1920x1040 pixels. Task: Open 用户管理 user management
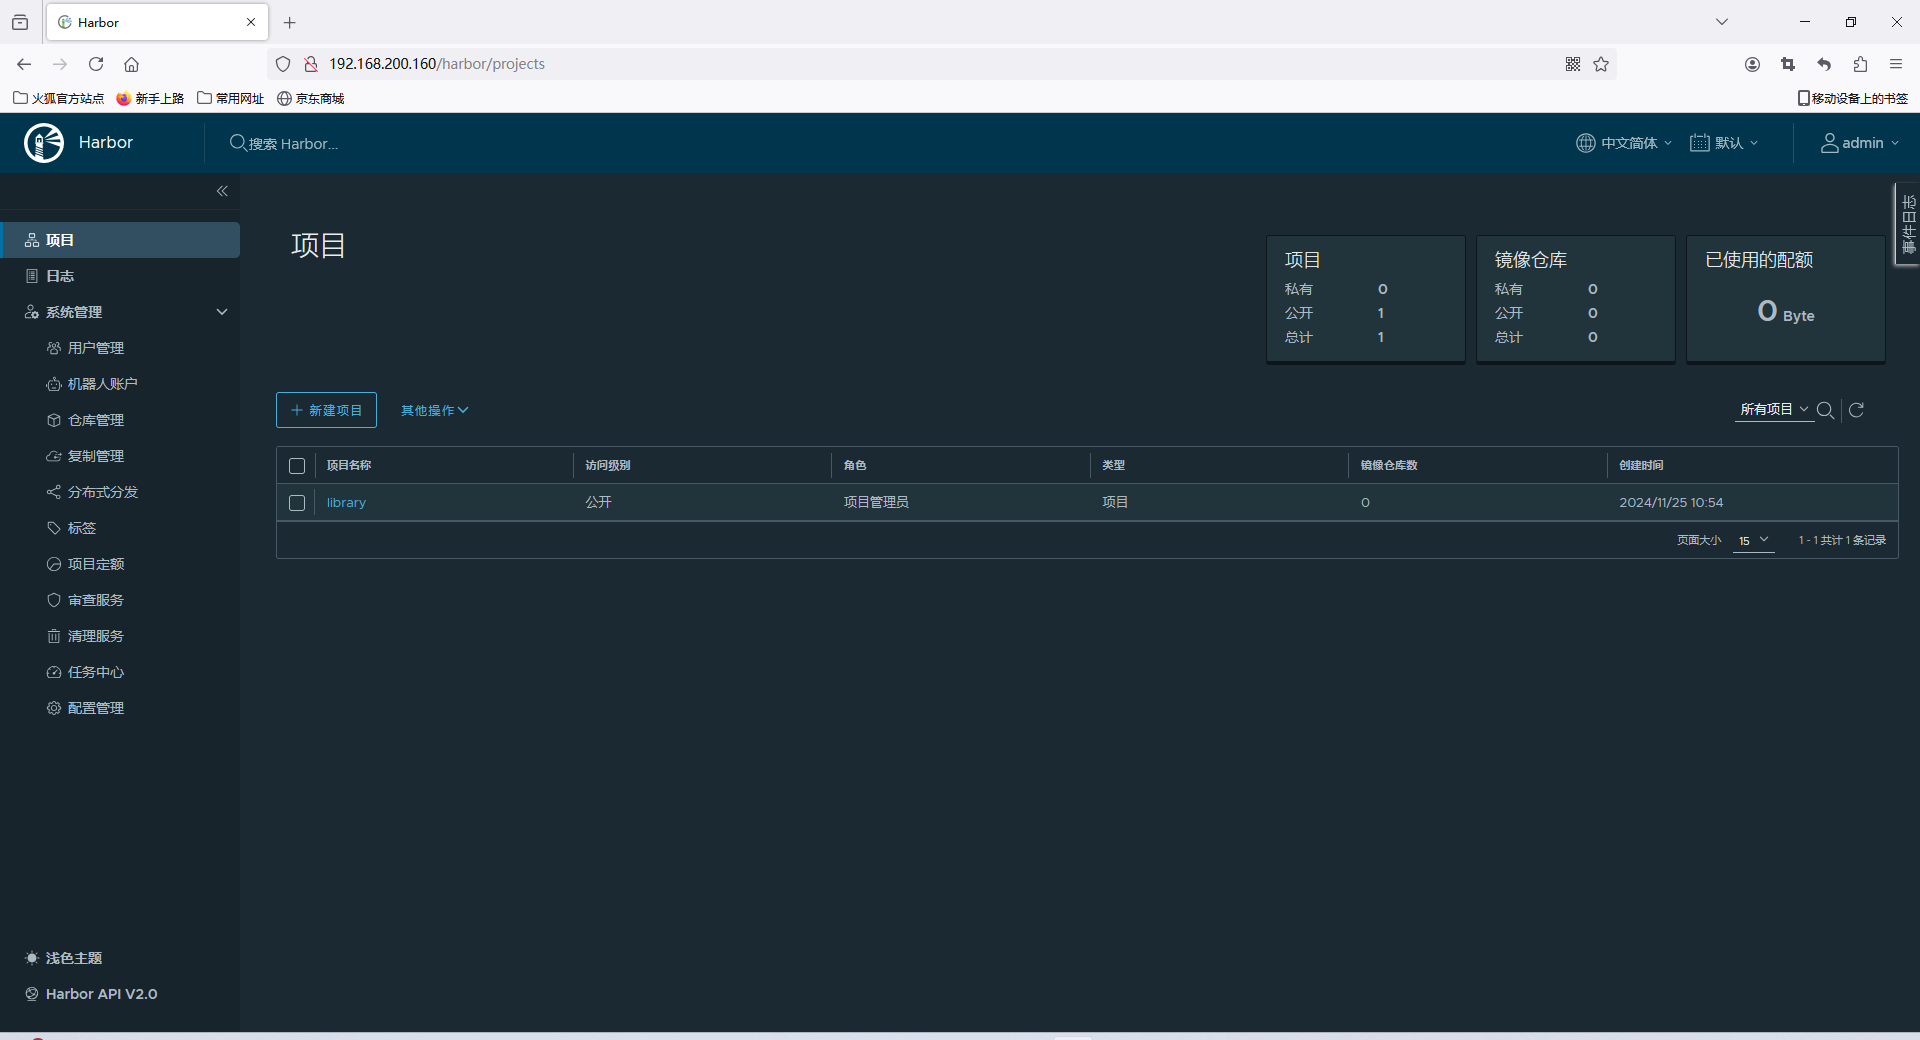[x=96, y=348]
